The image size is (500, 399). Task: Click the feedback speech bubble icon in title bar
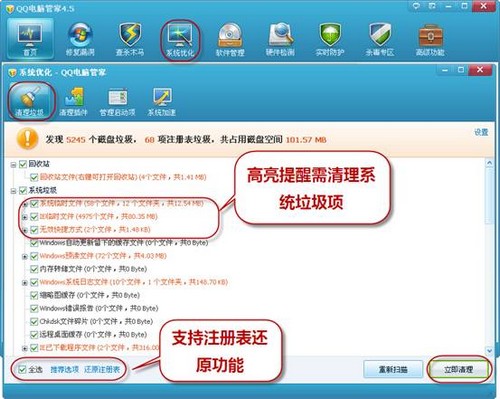[x=416, y=6]
